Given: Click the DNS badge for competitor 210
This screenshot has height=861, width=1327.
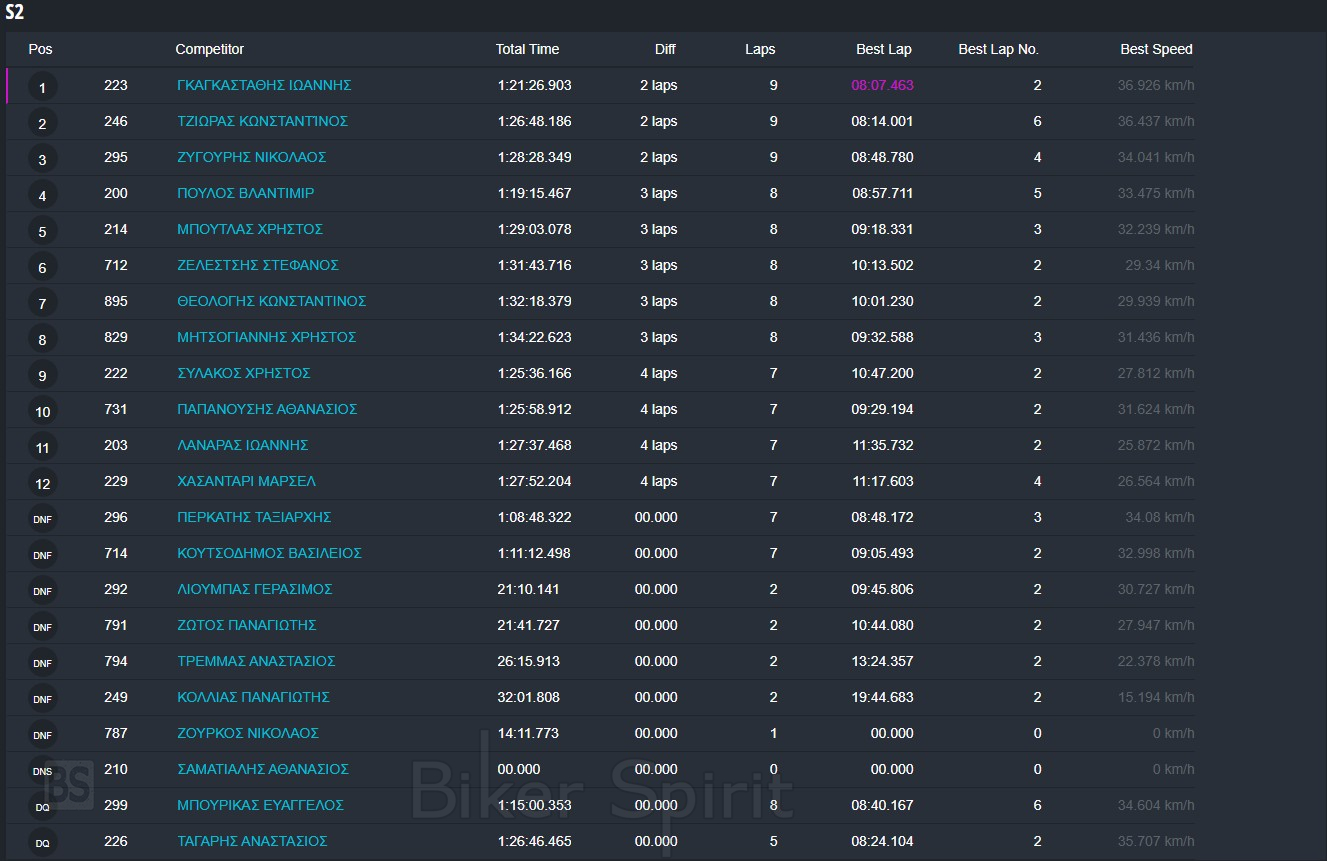Looking at the screenshot, I should [x=42, y=771].
